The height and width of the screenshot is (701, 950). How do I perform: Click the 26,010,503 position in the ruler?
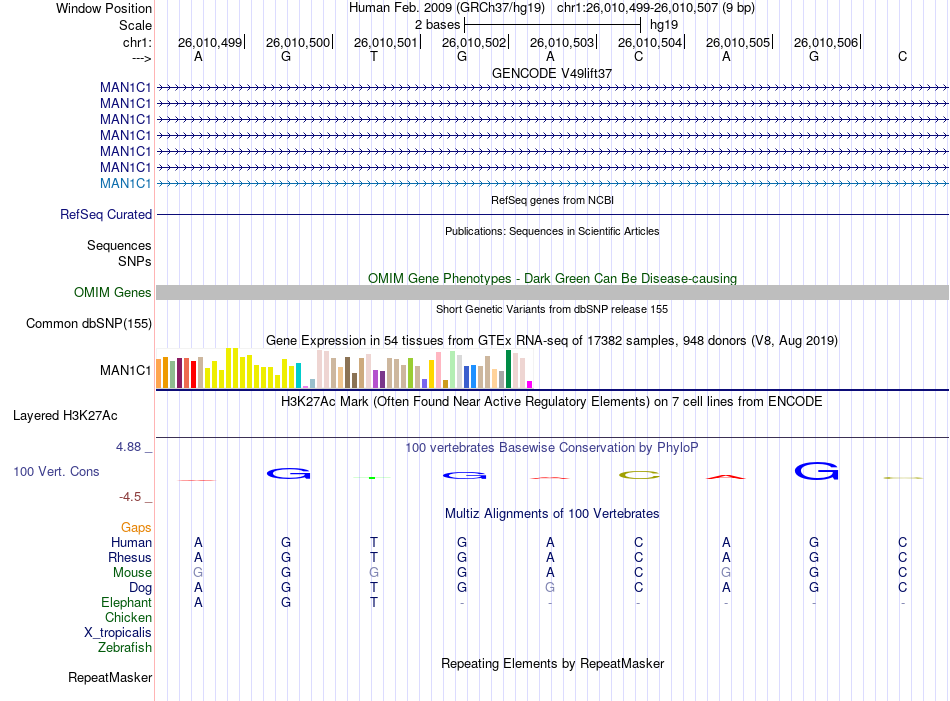coord(562,42)
